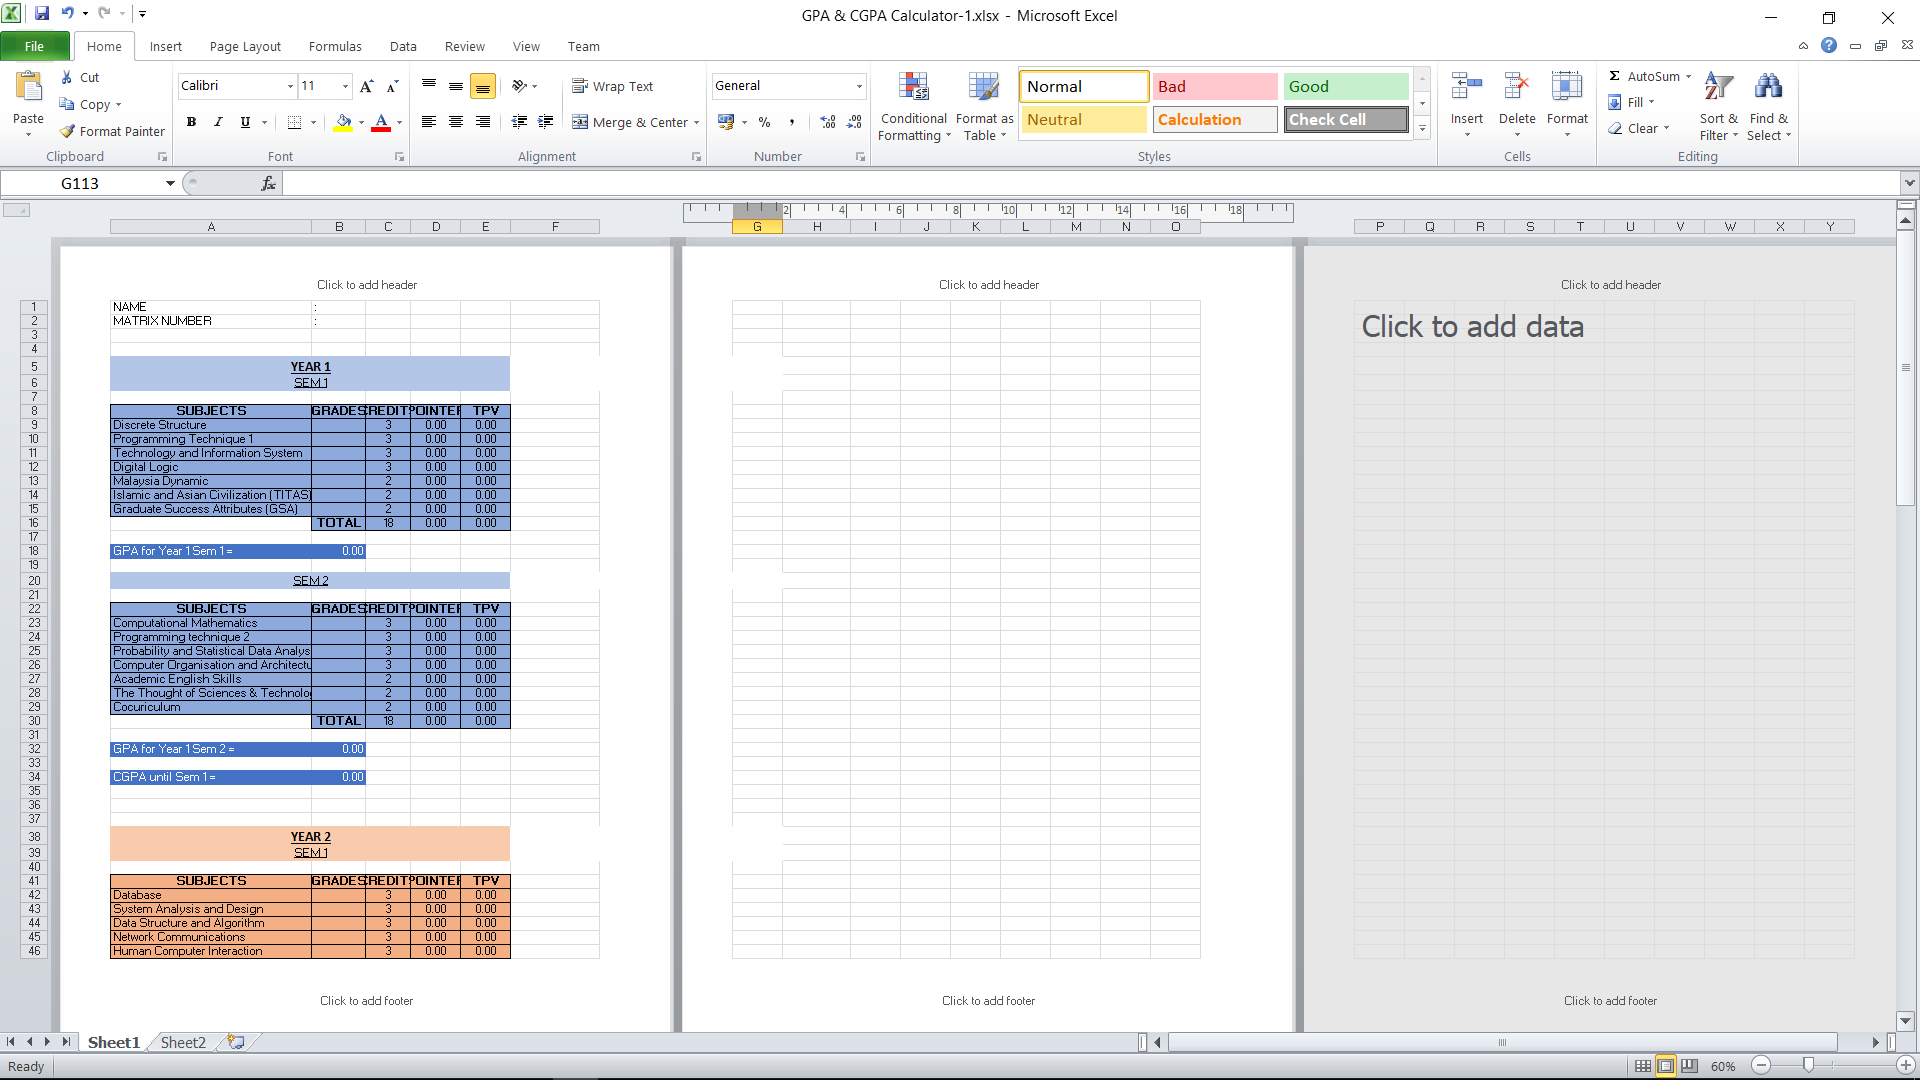Click the Find & Select binoculars icon

(1768, 88)
